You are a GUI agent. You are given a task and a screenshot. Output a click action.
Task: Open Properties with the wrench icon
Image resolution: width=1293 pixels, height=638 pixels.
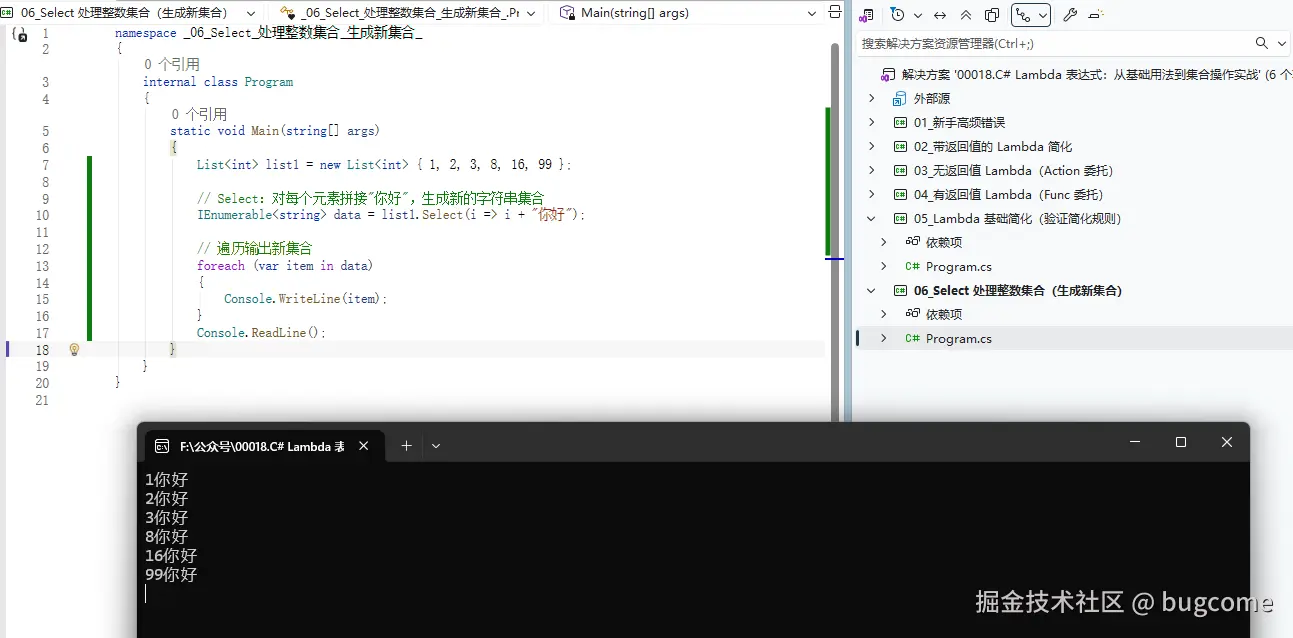click(1069, 15)
